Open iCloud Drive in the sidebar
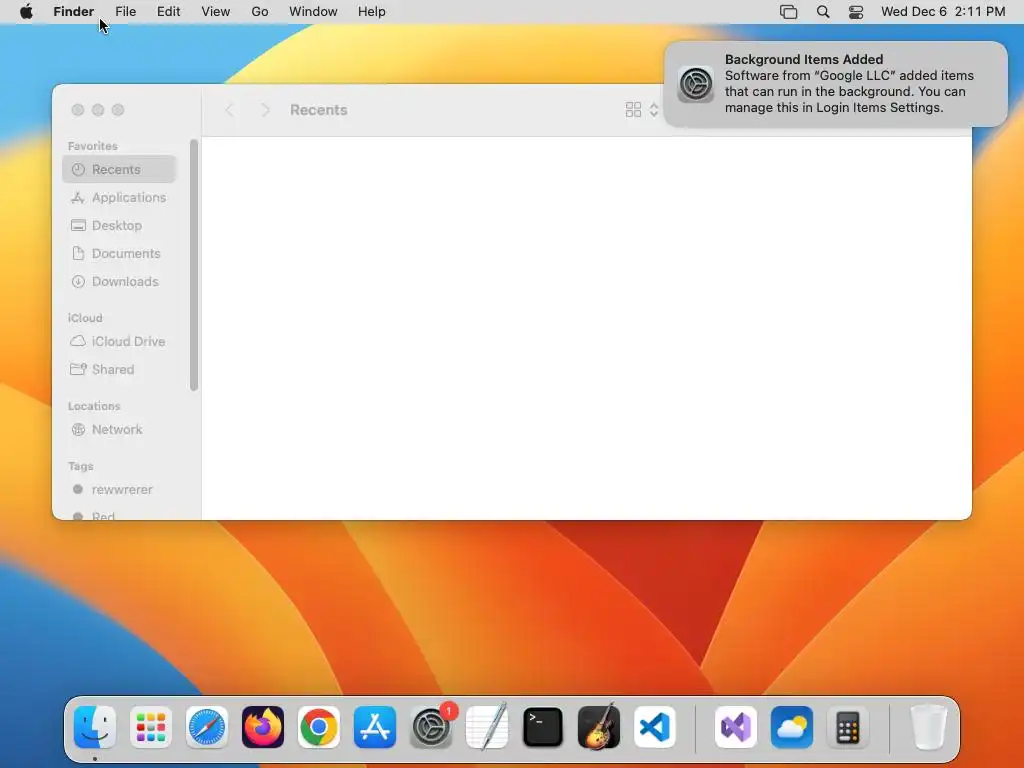Screen dimensions: 1024x768 point(120,341)
